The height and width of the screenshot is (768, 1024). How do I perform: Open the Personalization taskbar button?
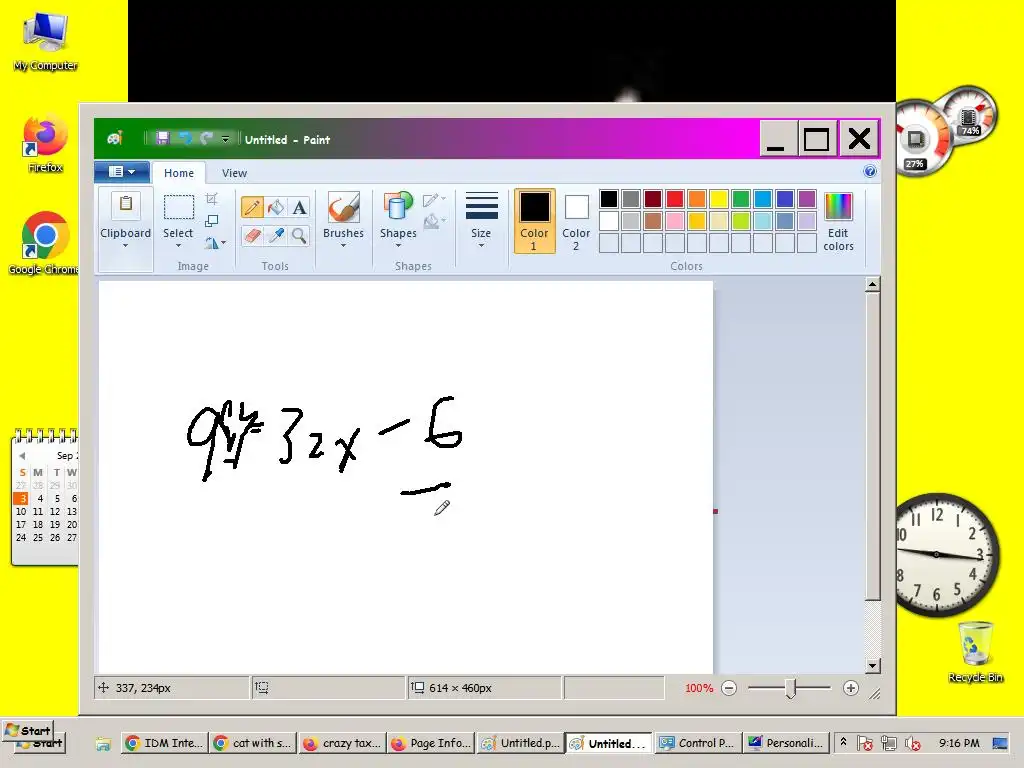pyautogui.click(x=786, y=743)
